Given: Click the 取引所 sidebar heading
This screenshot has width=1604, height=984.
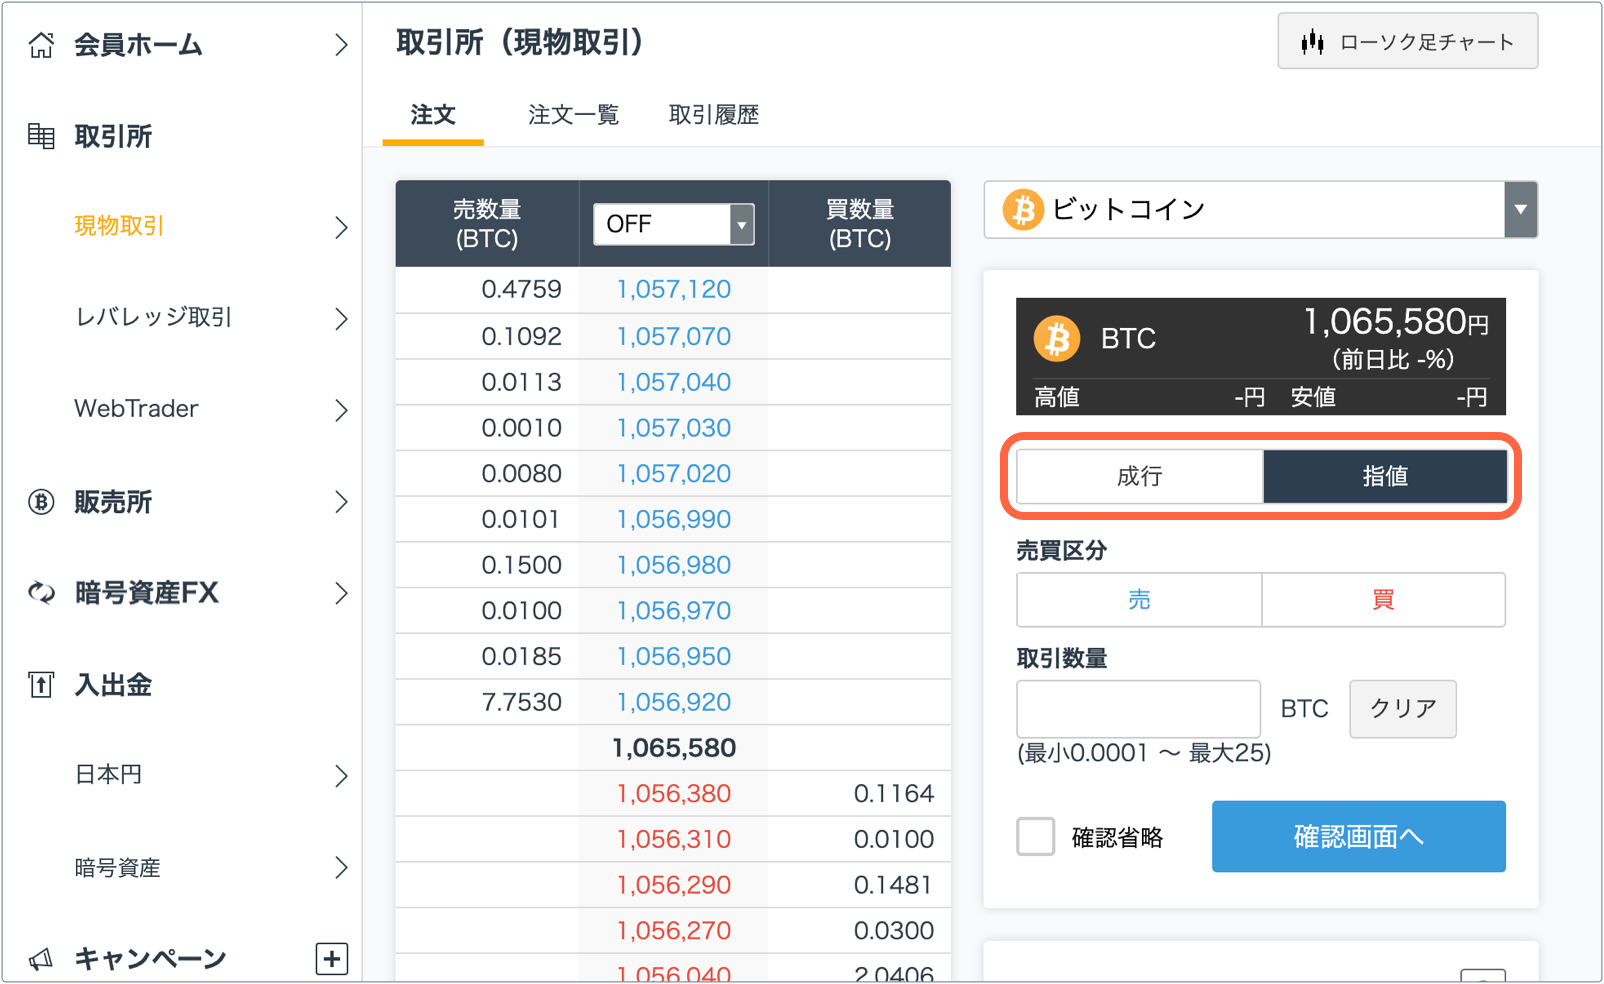Looking at the screenshot, I should tap(113, 136).
